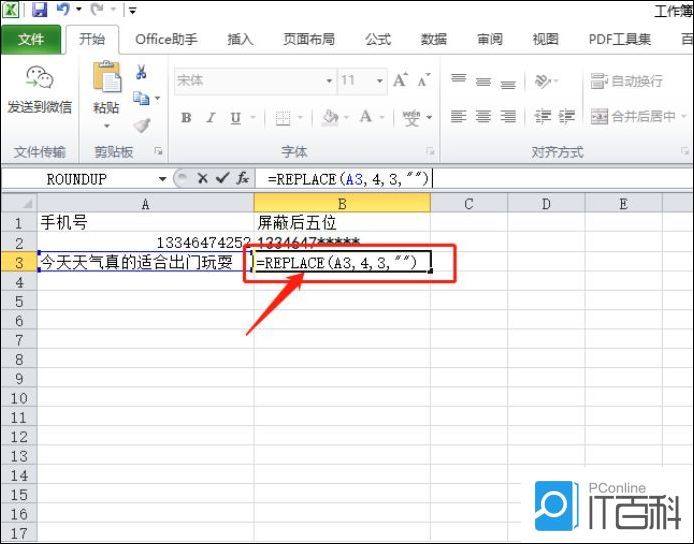Click the Redo arrow icon

click(x=96, y=9)
